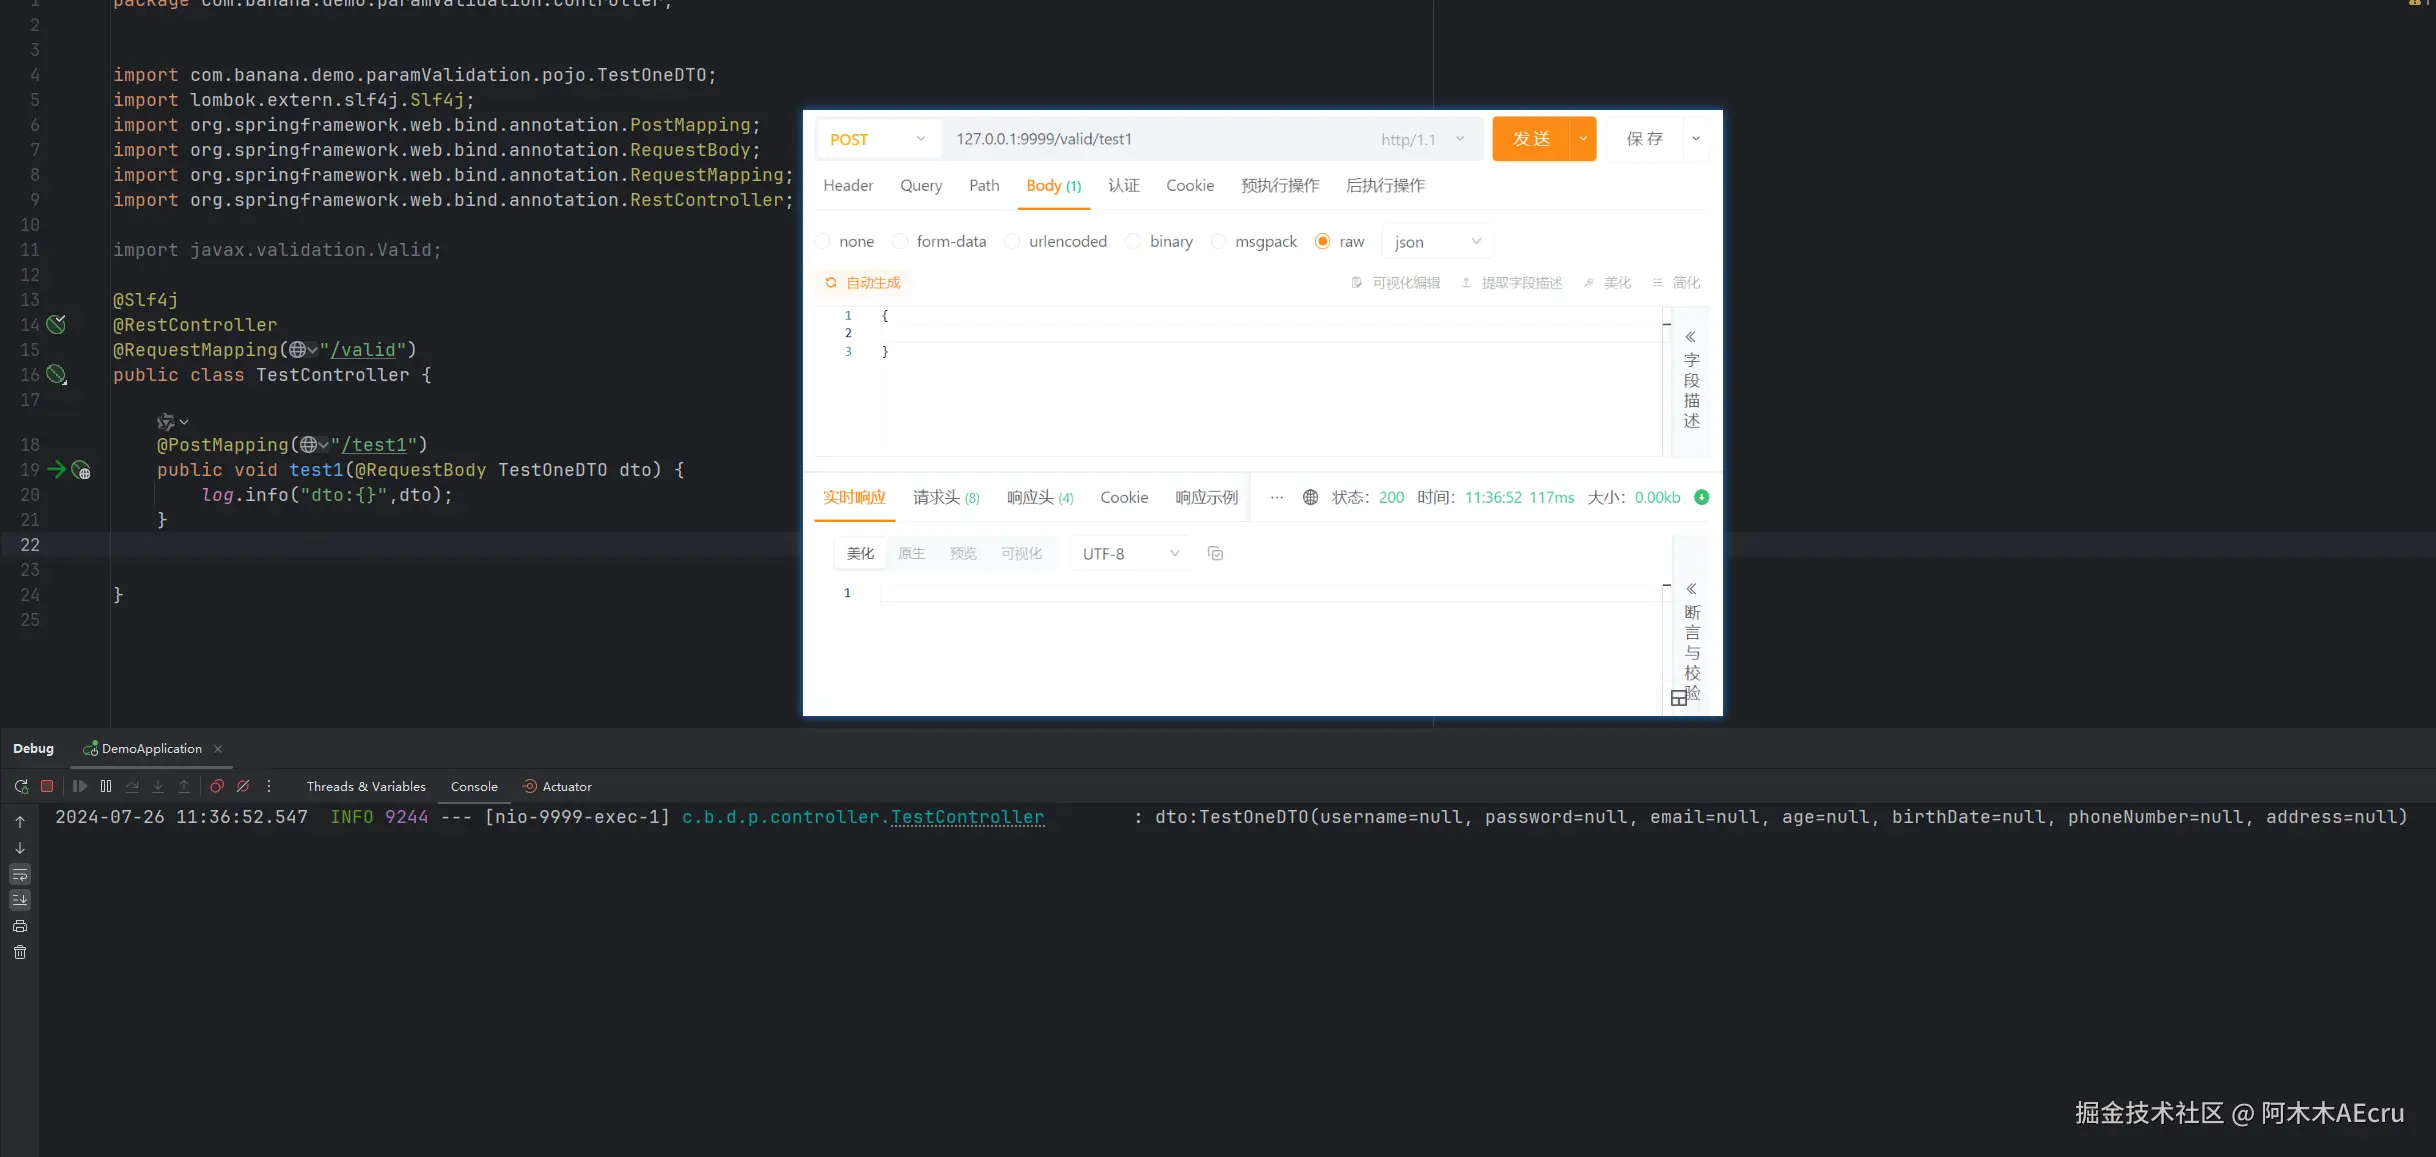The height and width of the screenshot is (1157, 2436).
Task: Open the json raw format dropdown
Action: [x=1437, y=242]
